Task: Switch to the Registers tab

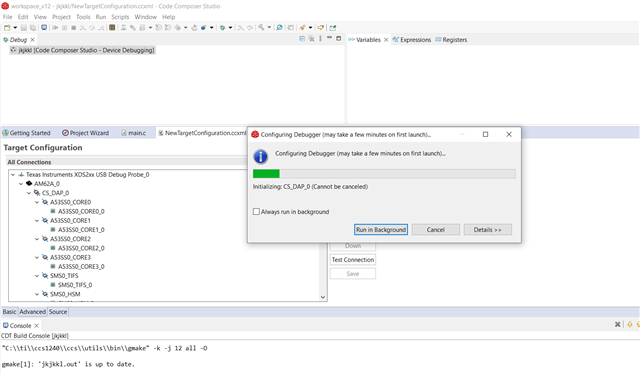Action: coord(451,40)
